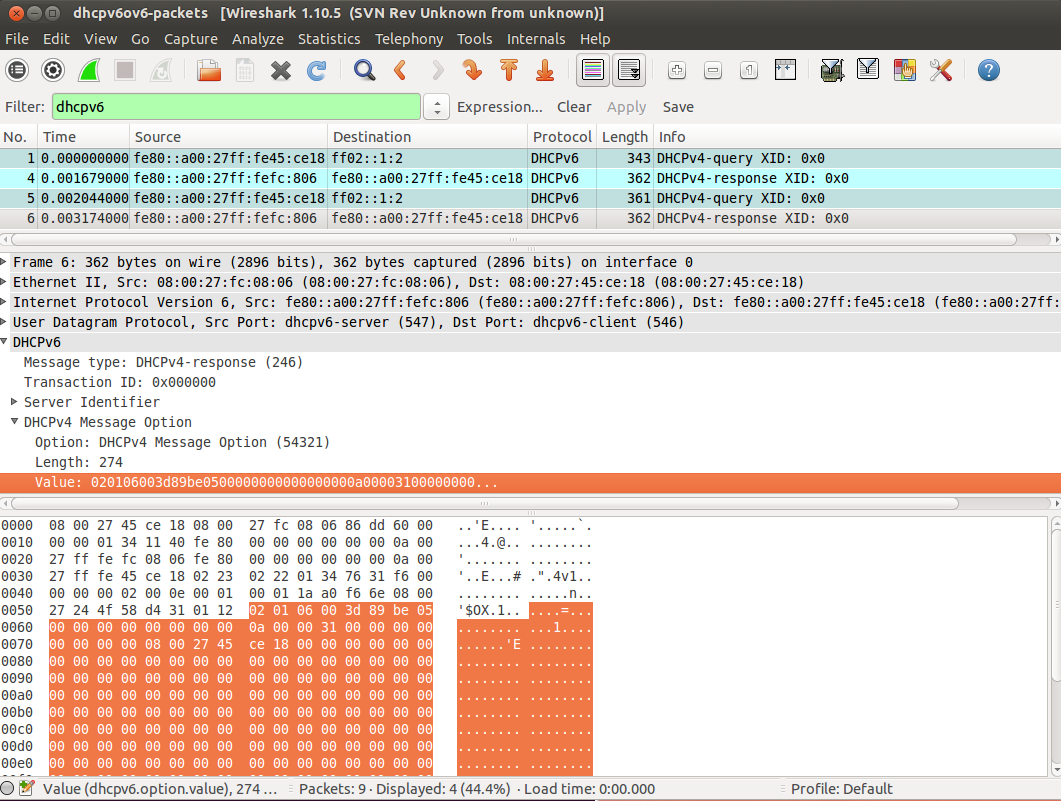Go back in packet history

click(401, 70)
